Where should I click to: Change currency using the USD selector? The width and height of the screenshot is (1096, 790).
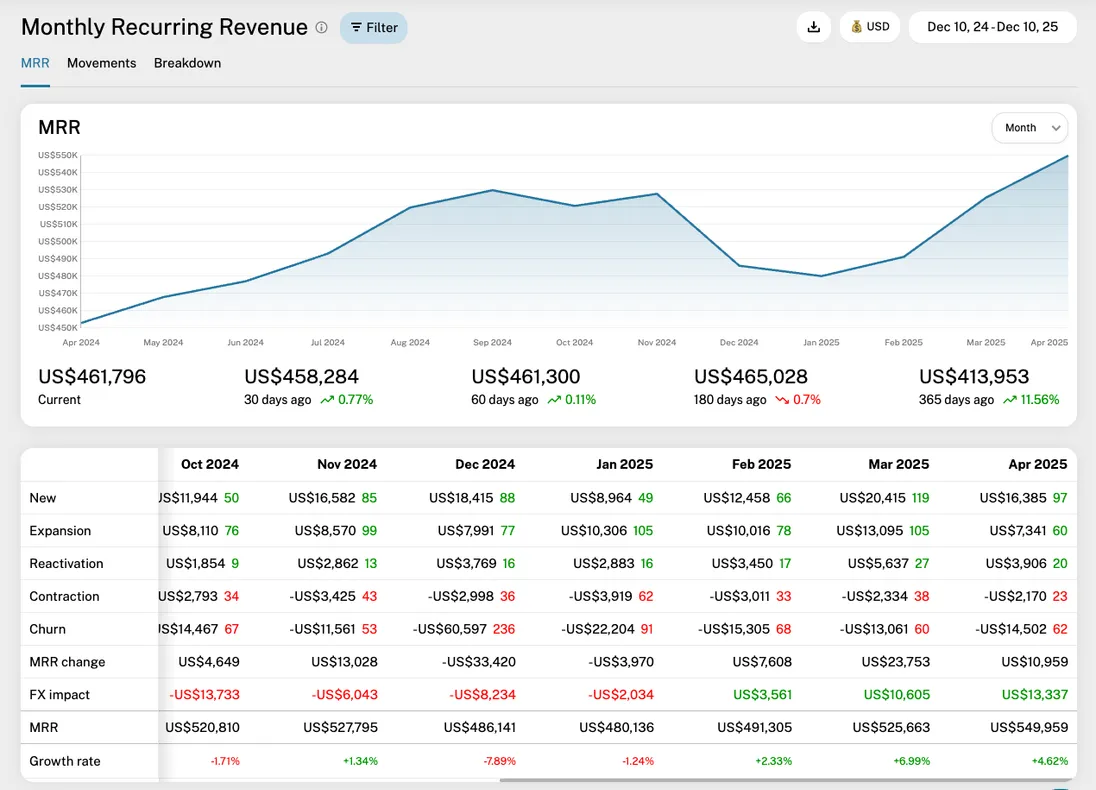point(869,27)
